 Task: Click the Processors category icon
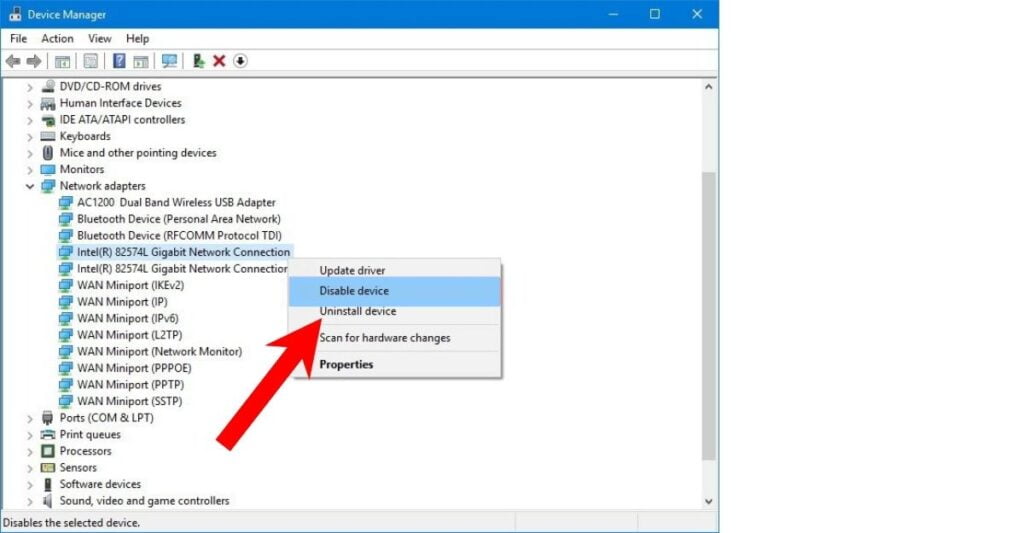click(x=48, y=451)
